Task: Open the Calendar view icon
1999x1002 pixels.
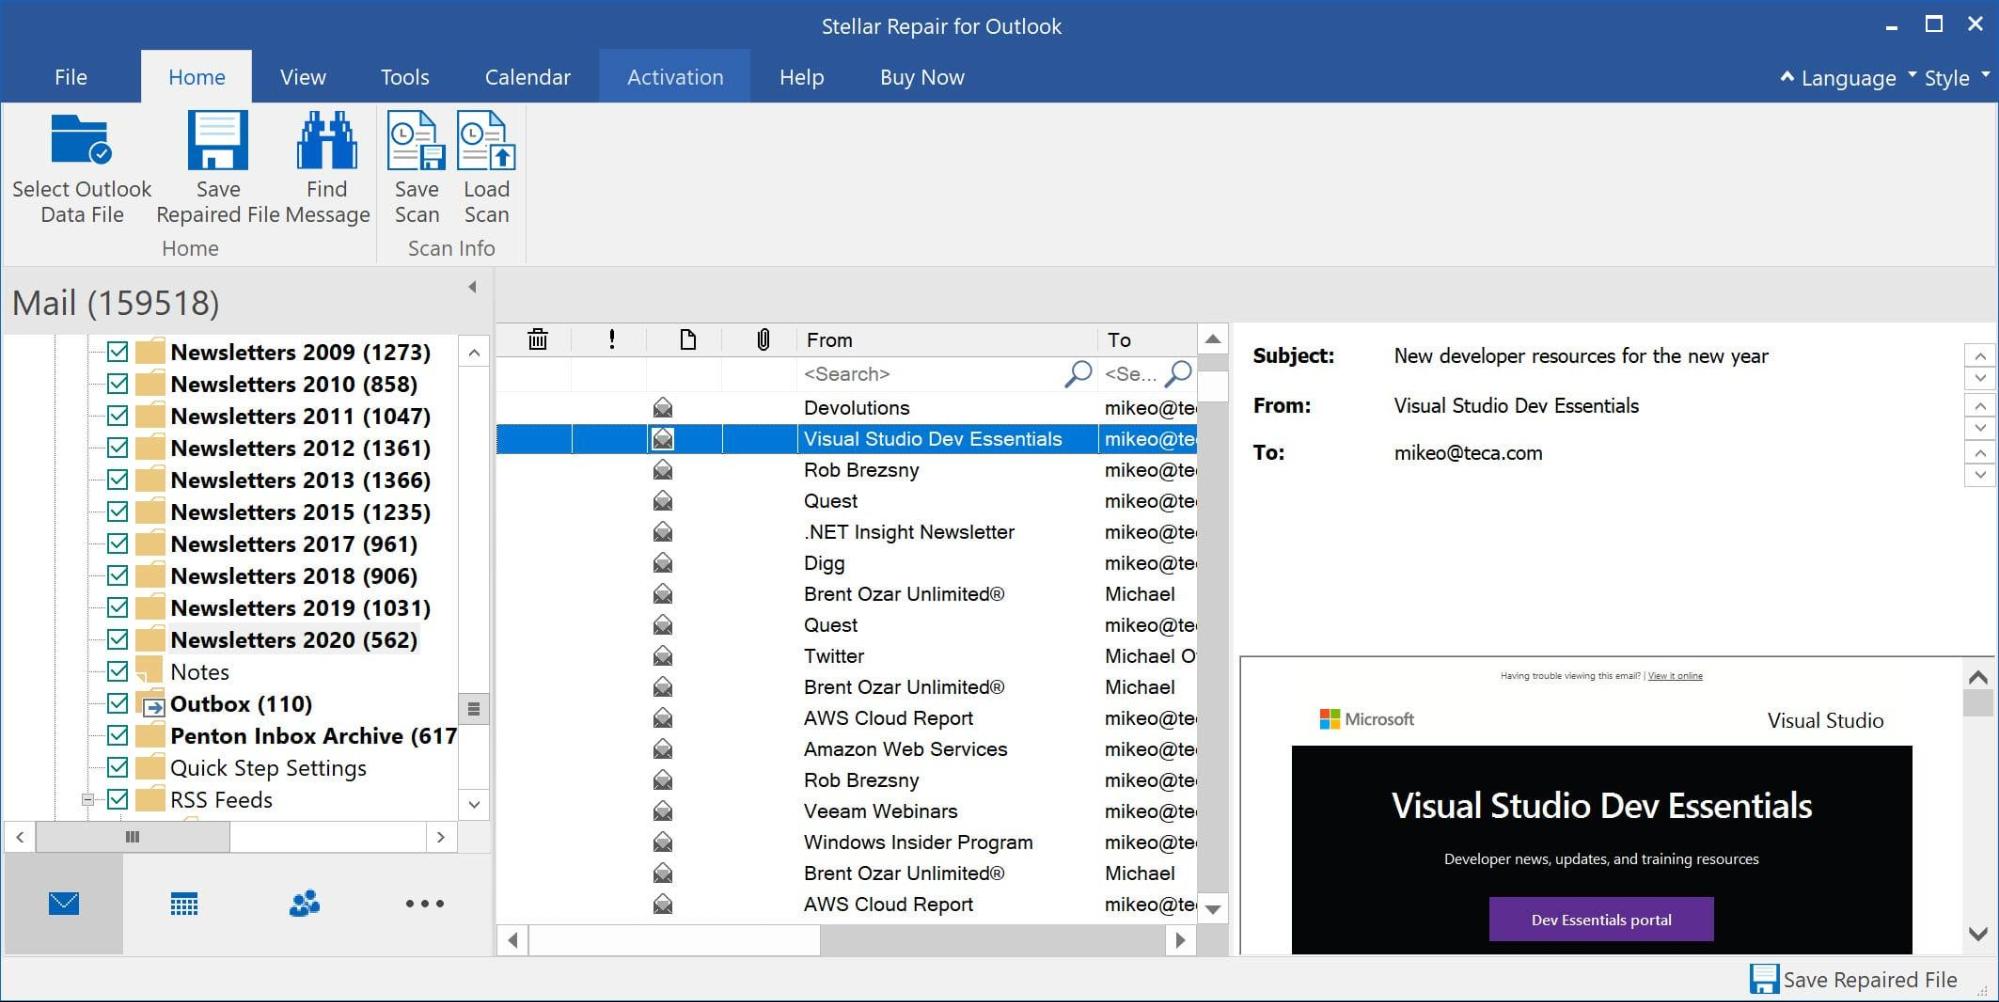Action: [184, 904]
